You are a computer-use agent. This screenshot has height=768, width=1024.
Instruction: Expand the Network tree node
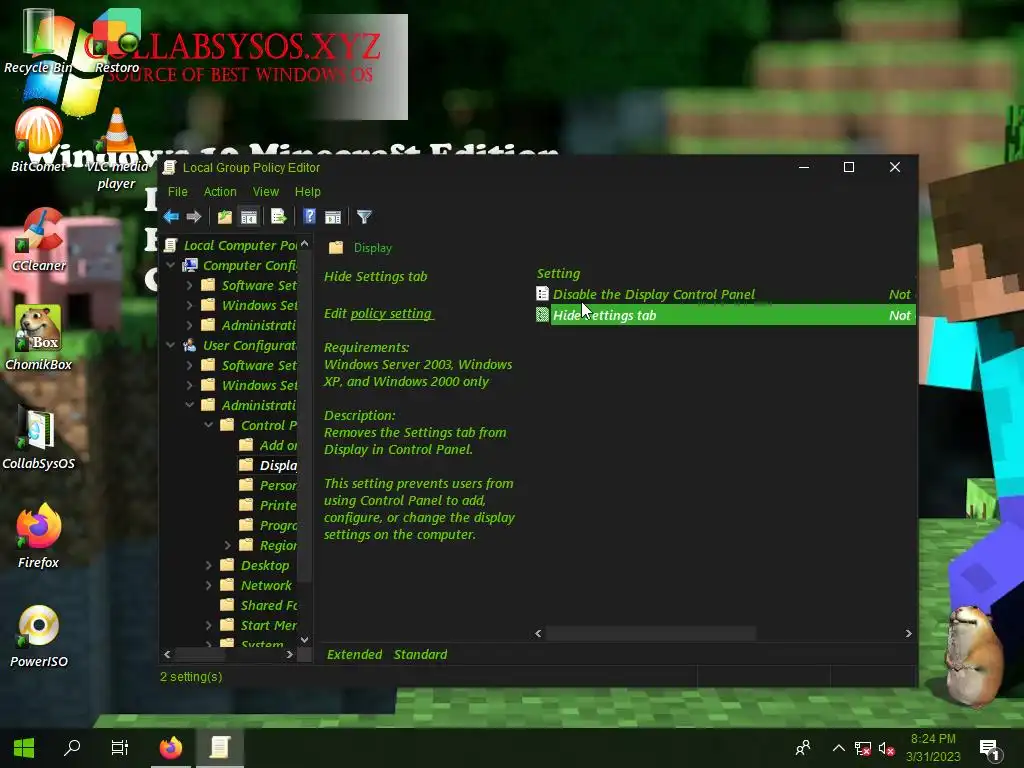coord(208,585)
